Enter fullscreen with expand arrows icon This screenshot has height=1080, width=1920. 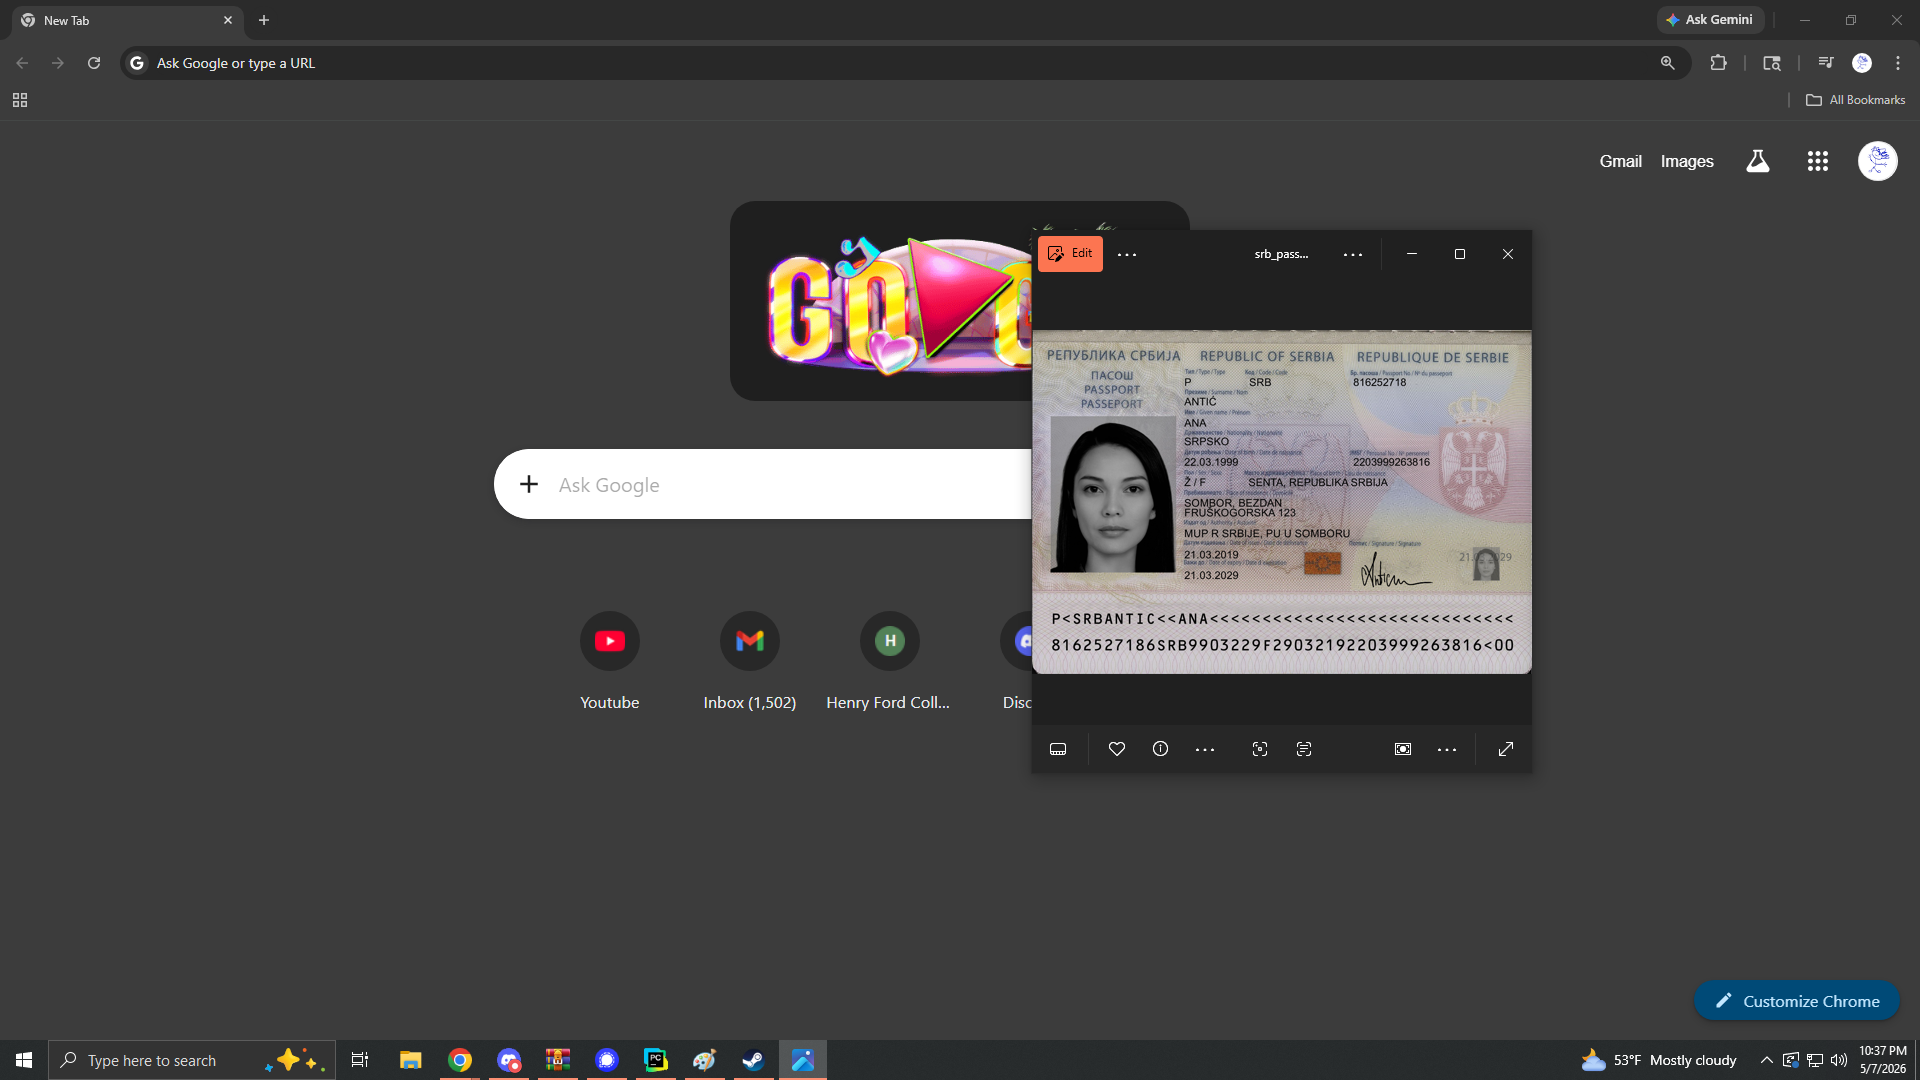point(1506,749)
